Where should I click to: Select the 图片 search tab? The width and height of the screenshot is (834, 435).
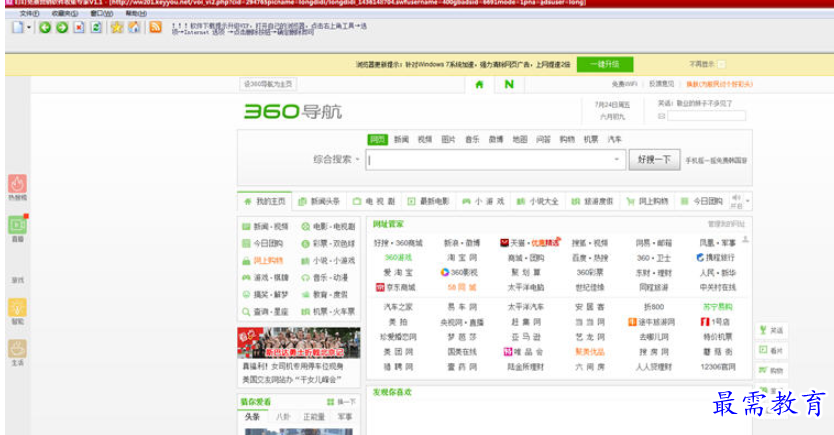[x=448, y=139]
